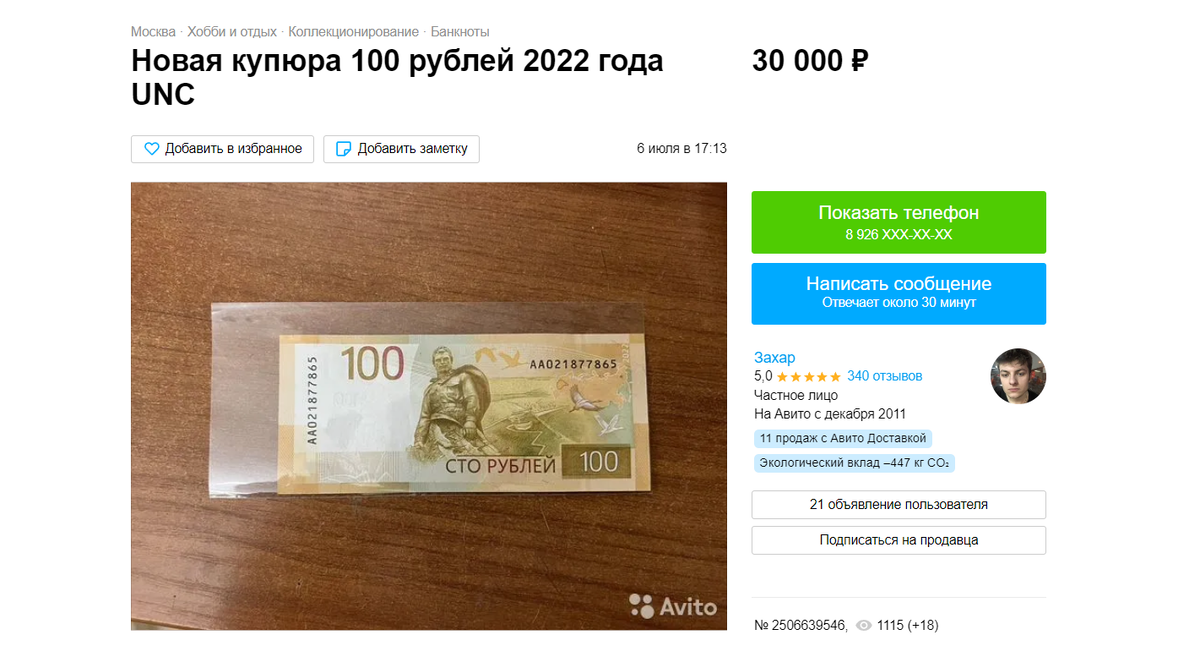Click the eye views icon near 1115
Image resolution: width=1200 pixels, height=646 pixels.
tap(864, 626)
